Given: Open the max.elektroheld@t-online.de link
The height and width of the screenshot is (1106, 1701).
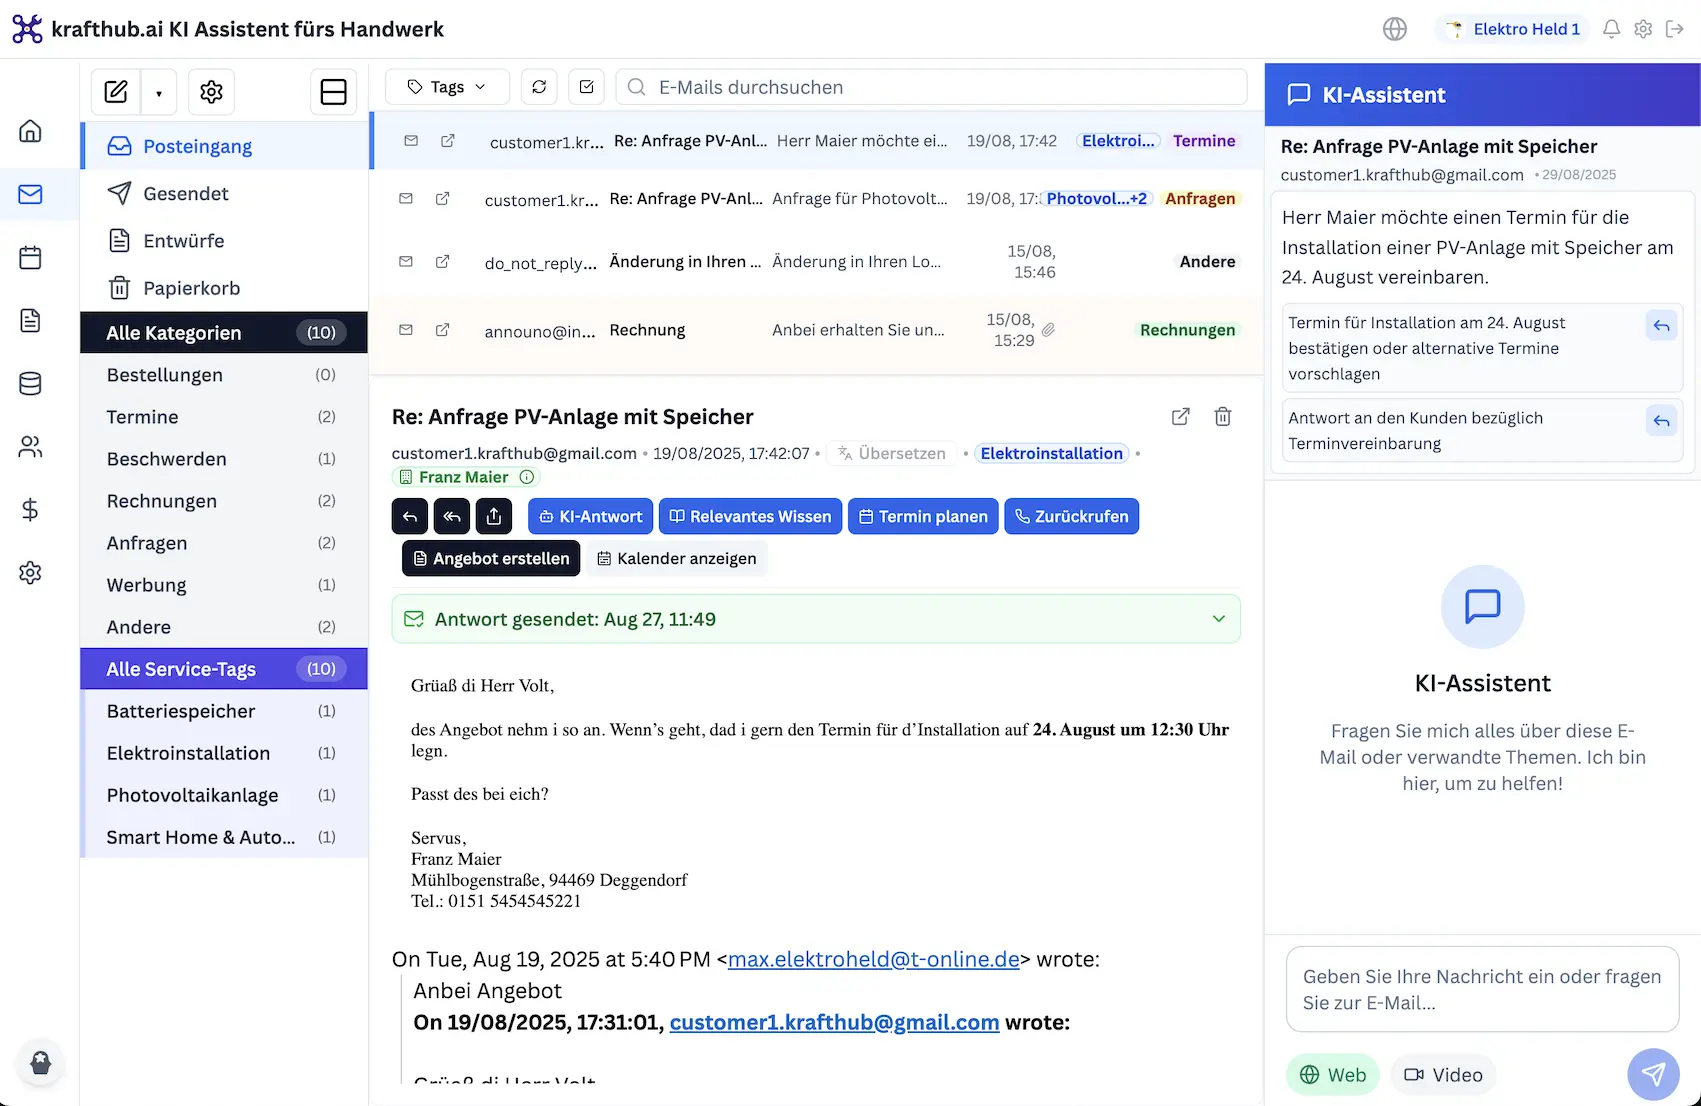Looking at the screenshot, I should click(x=872, y=959).
